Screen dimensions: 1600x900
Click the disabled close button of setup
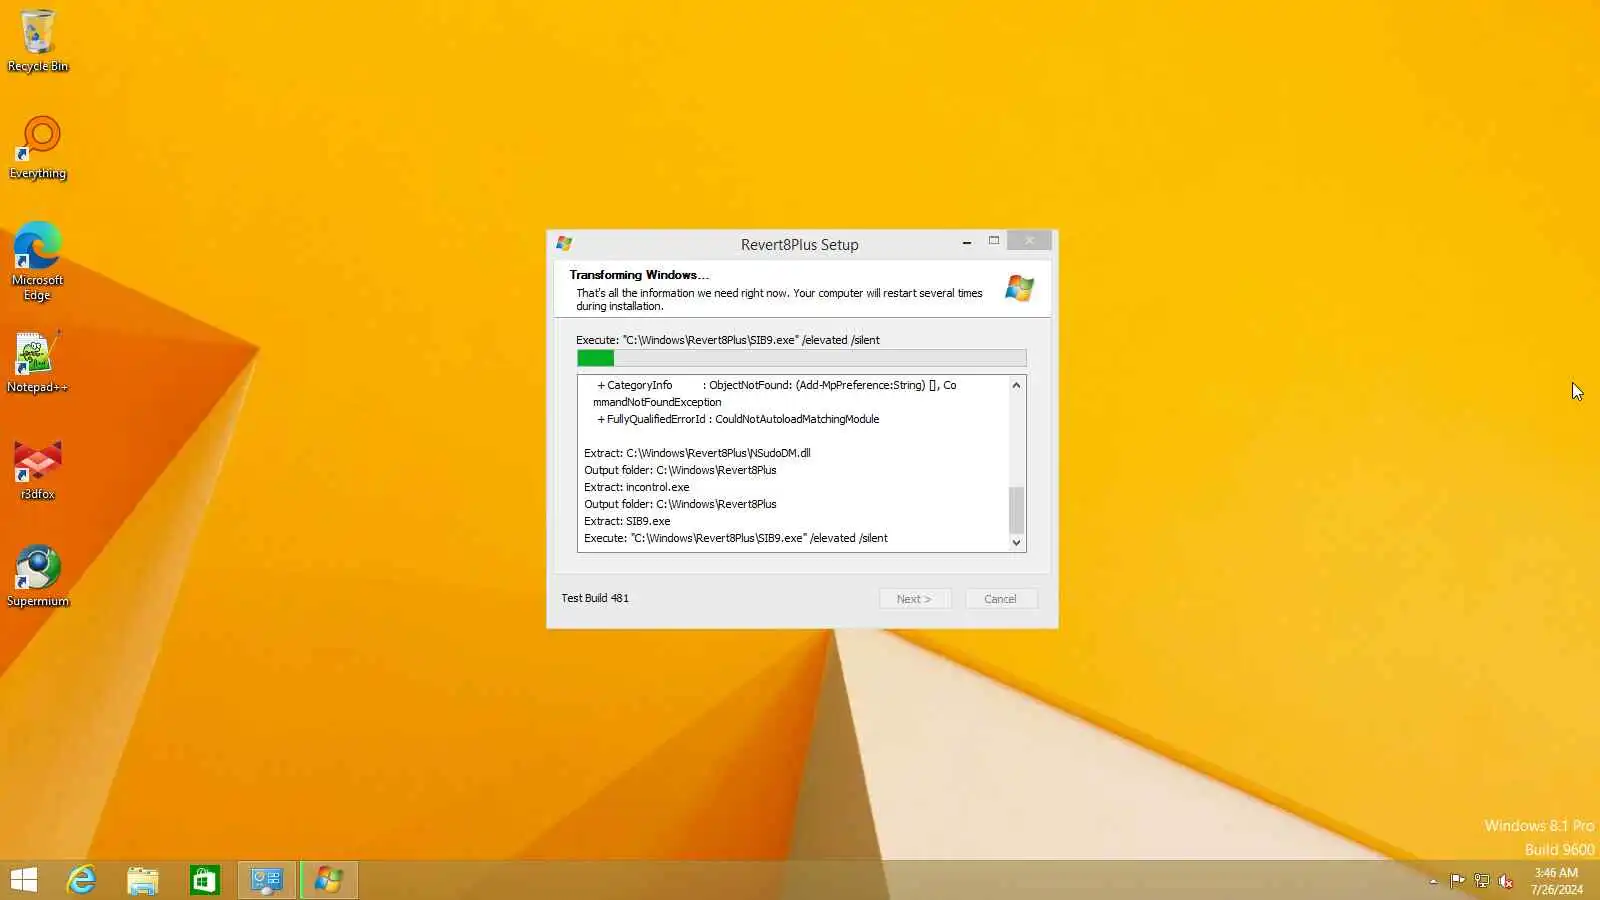pyautogui.click(x=1029, y=241)
